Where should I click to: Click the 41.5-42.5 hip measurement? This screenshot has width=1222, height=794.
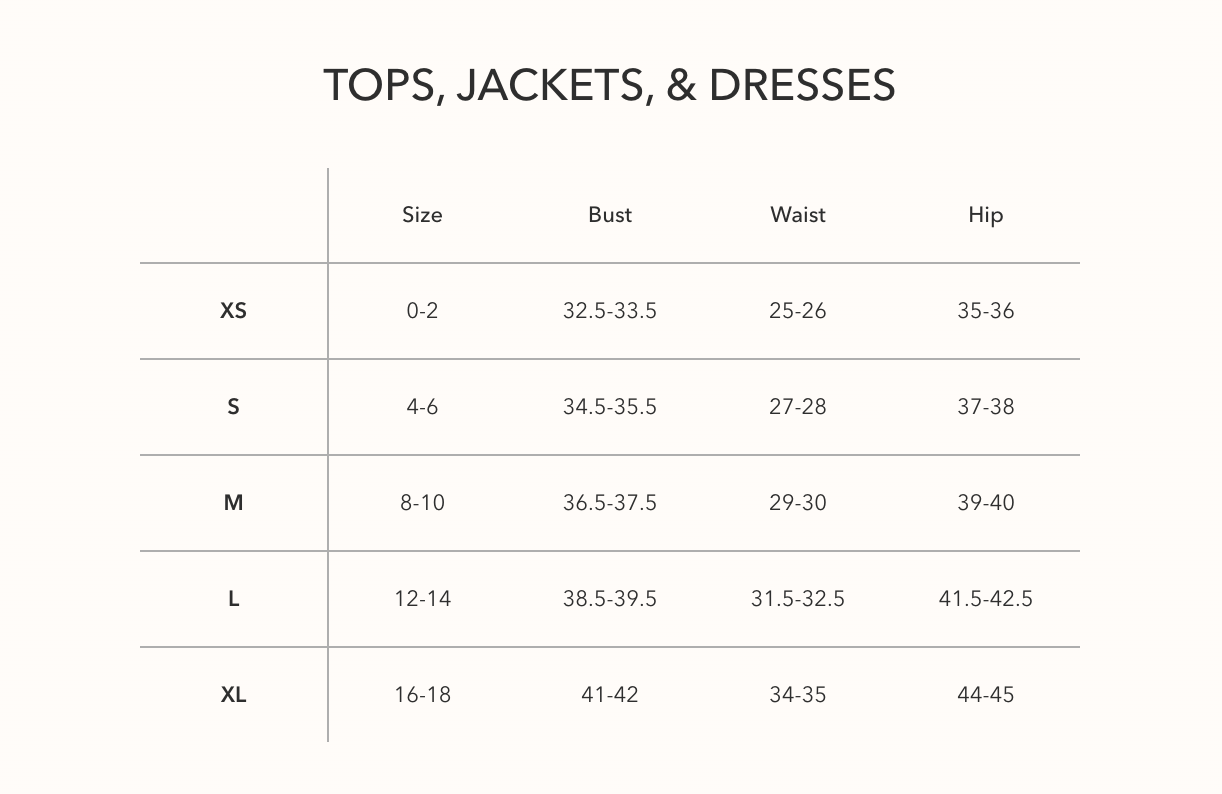[x=985, y=599]
